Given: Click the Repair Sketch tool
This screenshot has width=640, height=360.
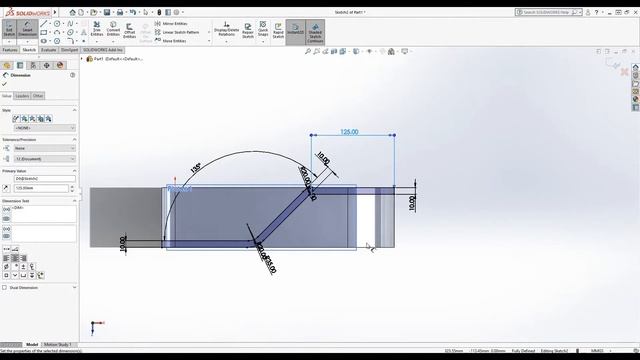Looking at the screenshot, I should 248,31.
